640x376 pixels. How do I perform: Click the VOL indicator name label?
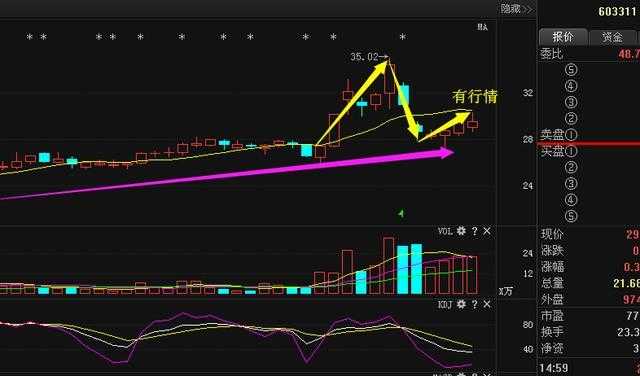coord(446,231)
